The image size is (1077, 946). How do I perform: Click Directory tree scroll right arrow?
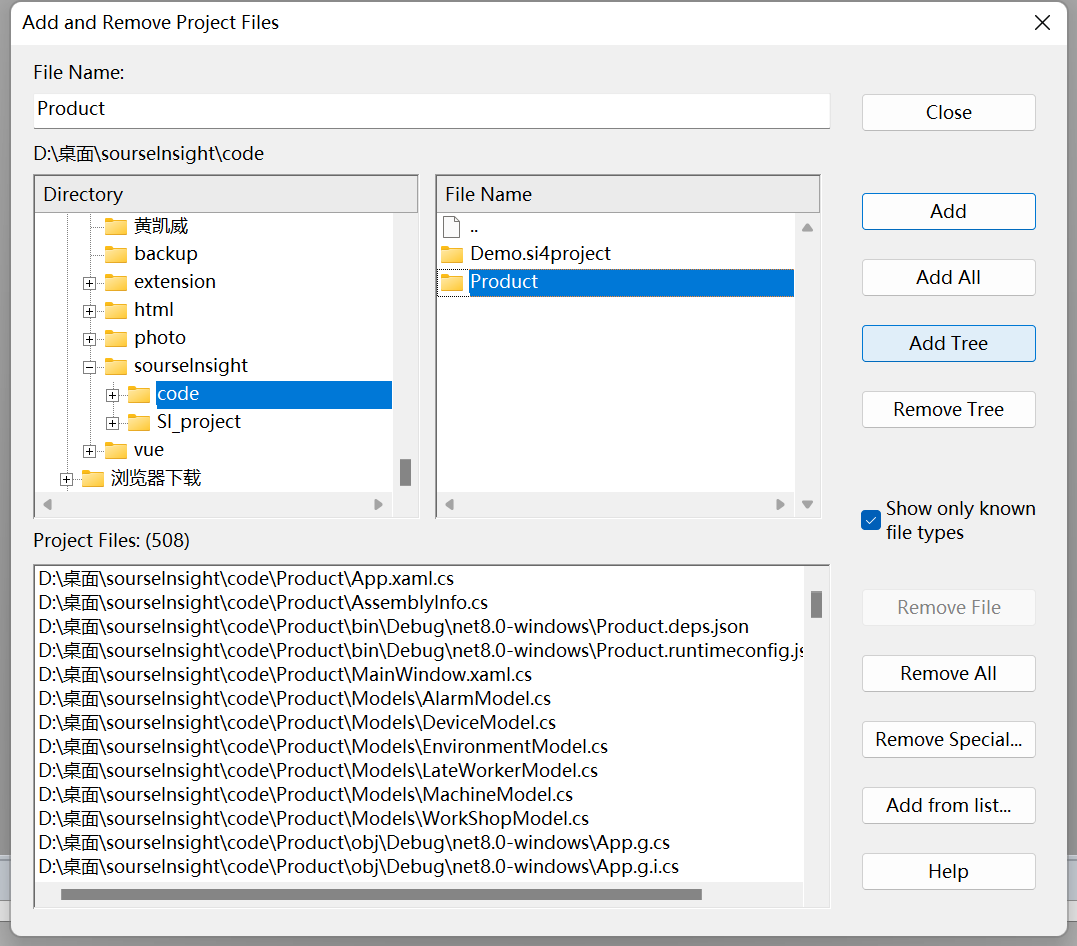(x=378, y=504)
